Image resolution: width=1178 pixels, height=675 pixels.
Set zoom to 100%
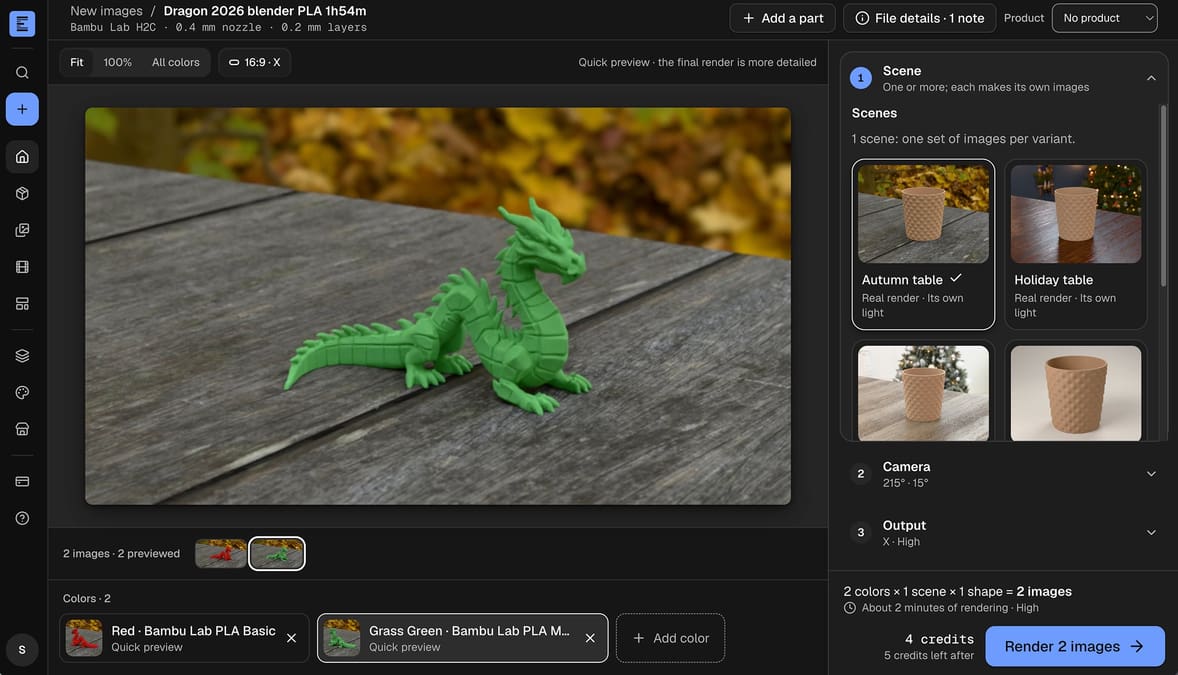[117, 62]
